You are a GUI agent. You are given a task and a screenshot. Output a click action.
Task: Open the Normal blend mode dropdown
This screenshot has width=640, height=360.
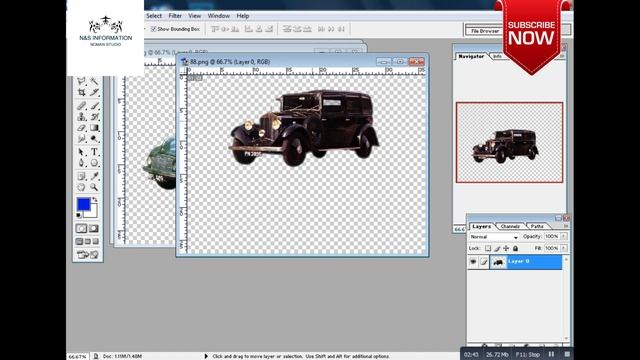point(494,237)
